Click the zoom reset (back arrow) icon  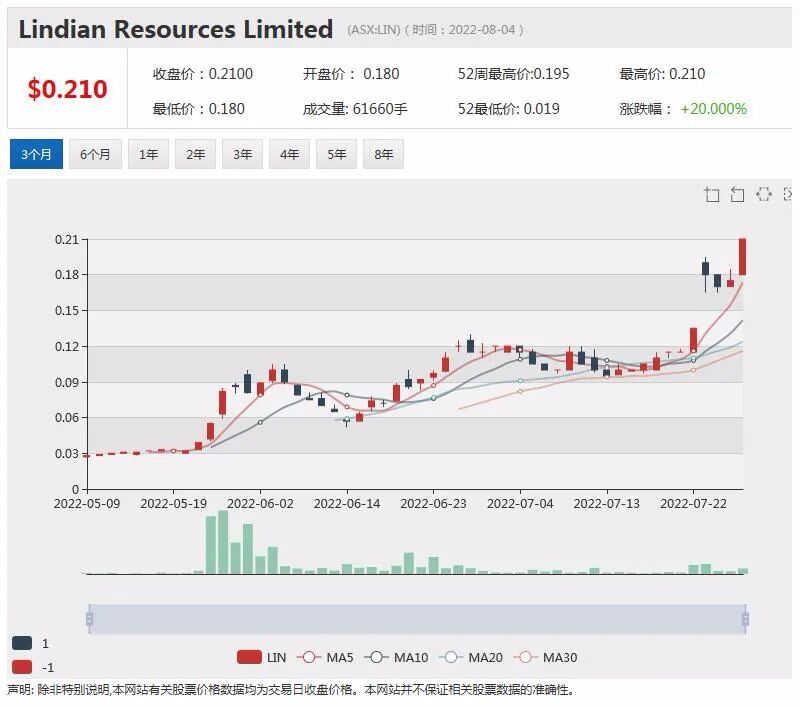click(737, 194)
